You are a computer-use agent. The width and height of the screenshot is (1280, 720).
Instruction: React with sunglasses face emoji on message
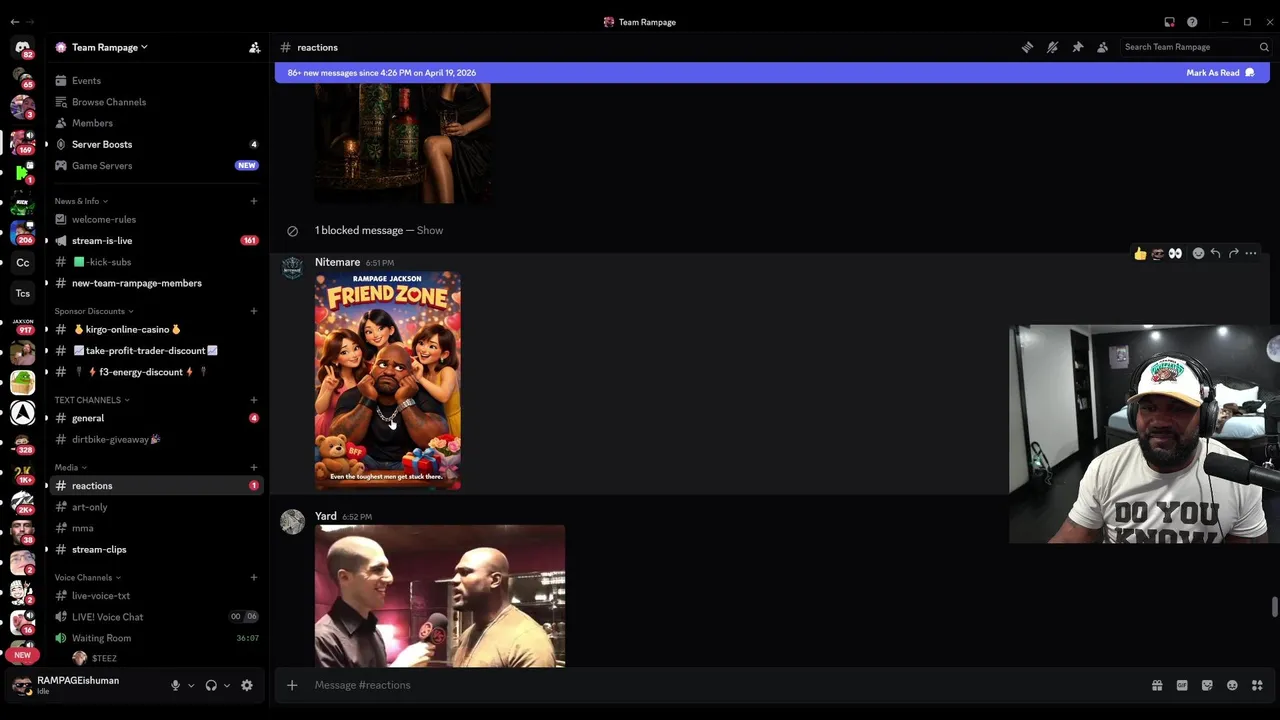pos(1158,254)
